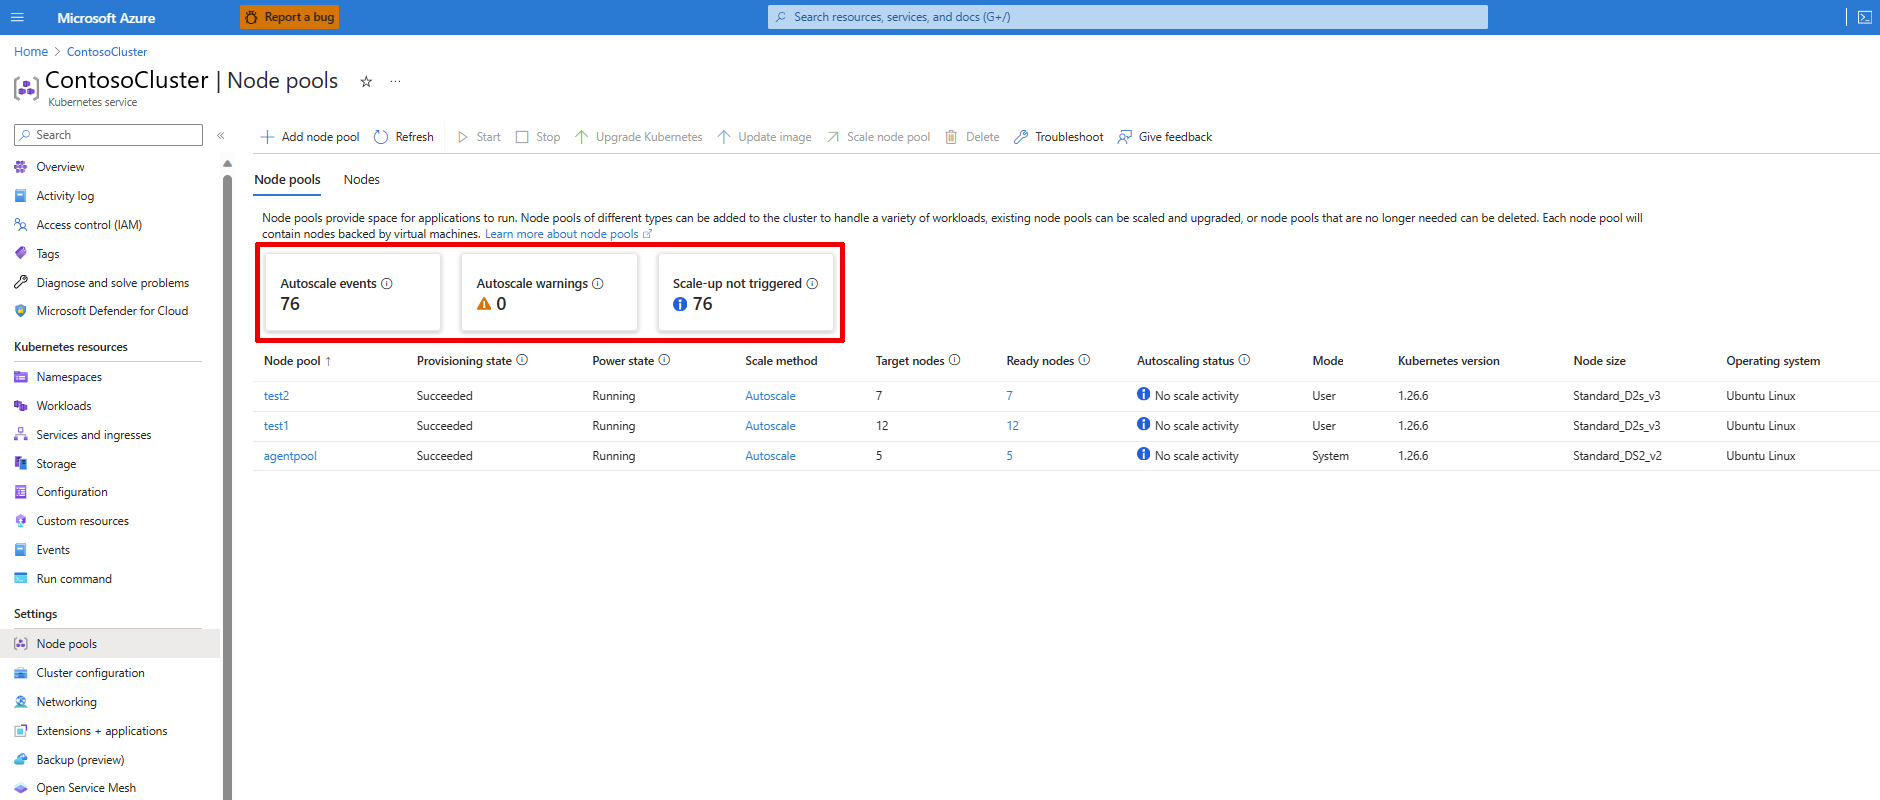Image resolution: width=1880 pixels, height=800 pixels.
Task: Refresh the node pools list
Action: click(x=404, y=137)
